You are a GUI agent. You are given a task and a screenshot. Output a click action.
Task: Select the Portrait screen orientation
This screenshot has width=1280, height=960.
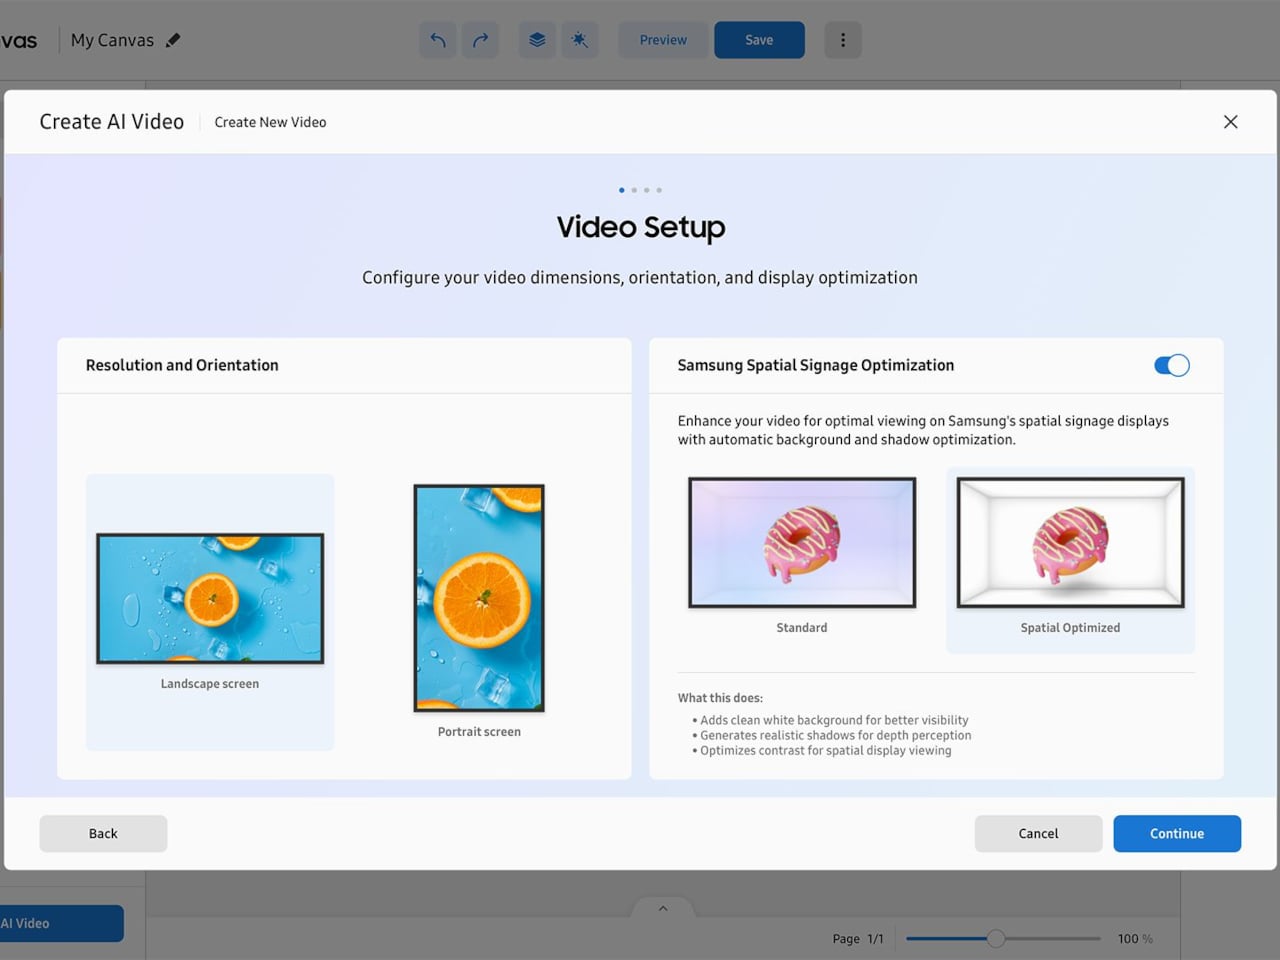[479, 598]
